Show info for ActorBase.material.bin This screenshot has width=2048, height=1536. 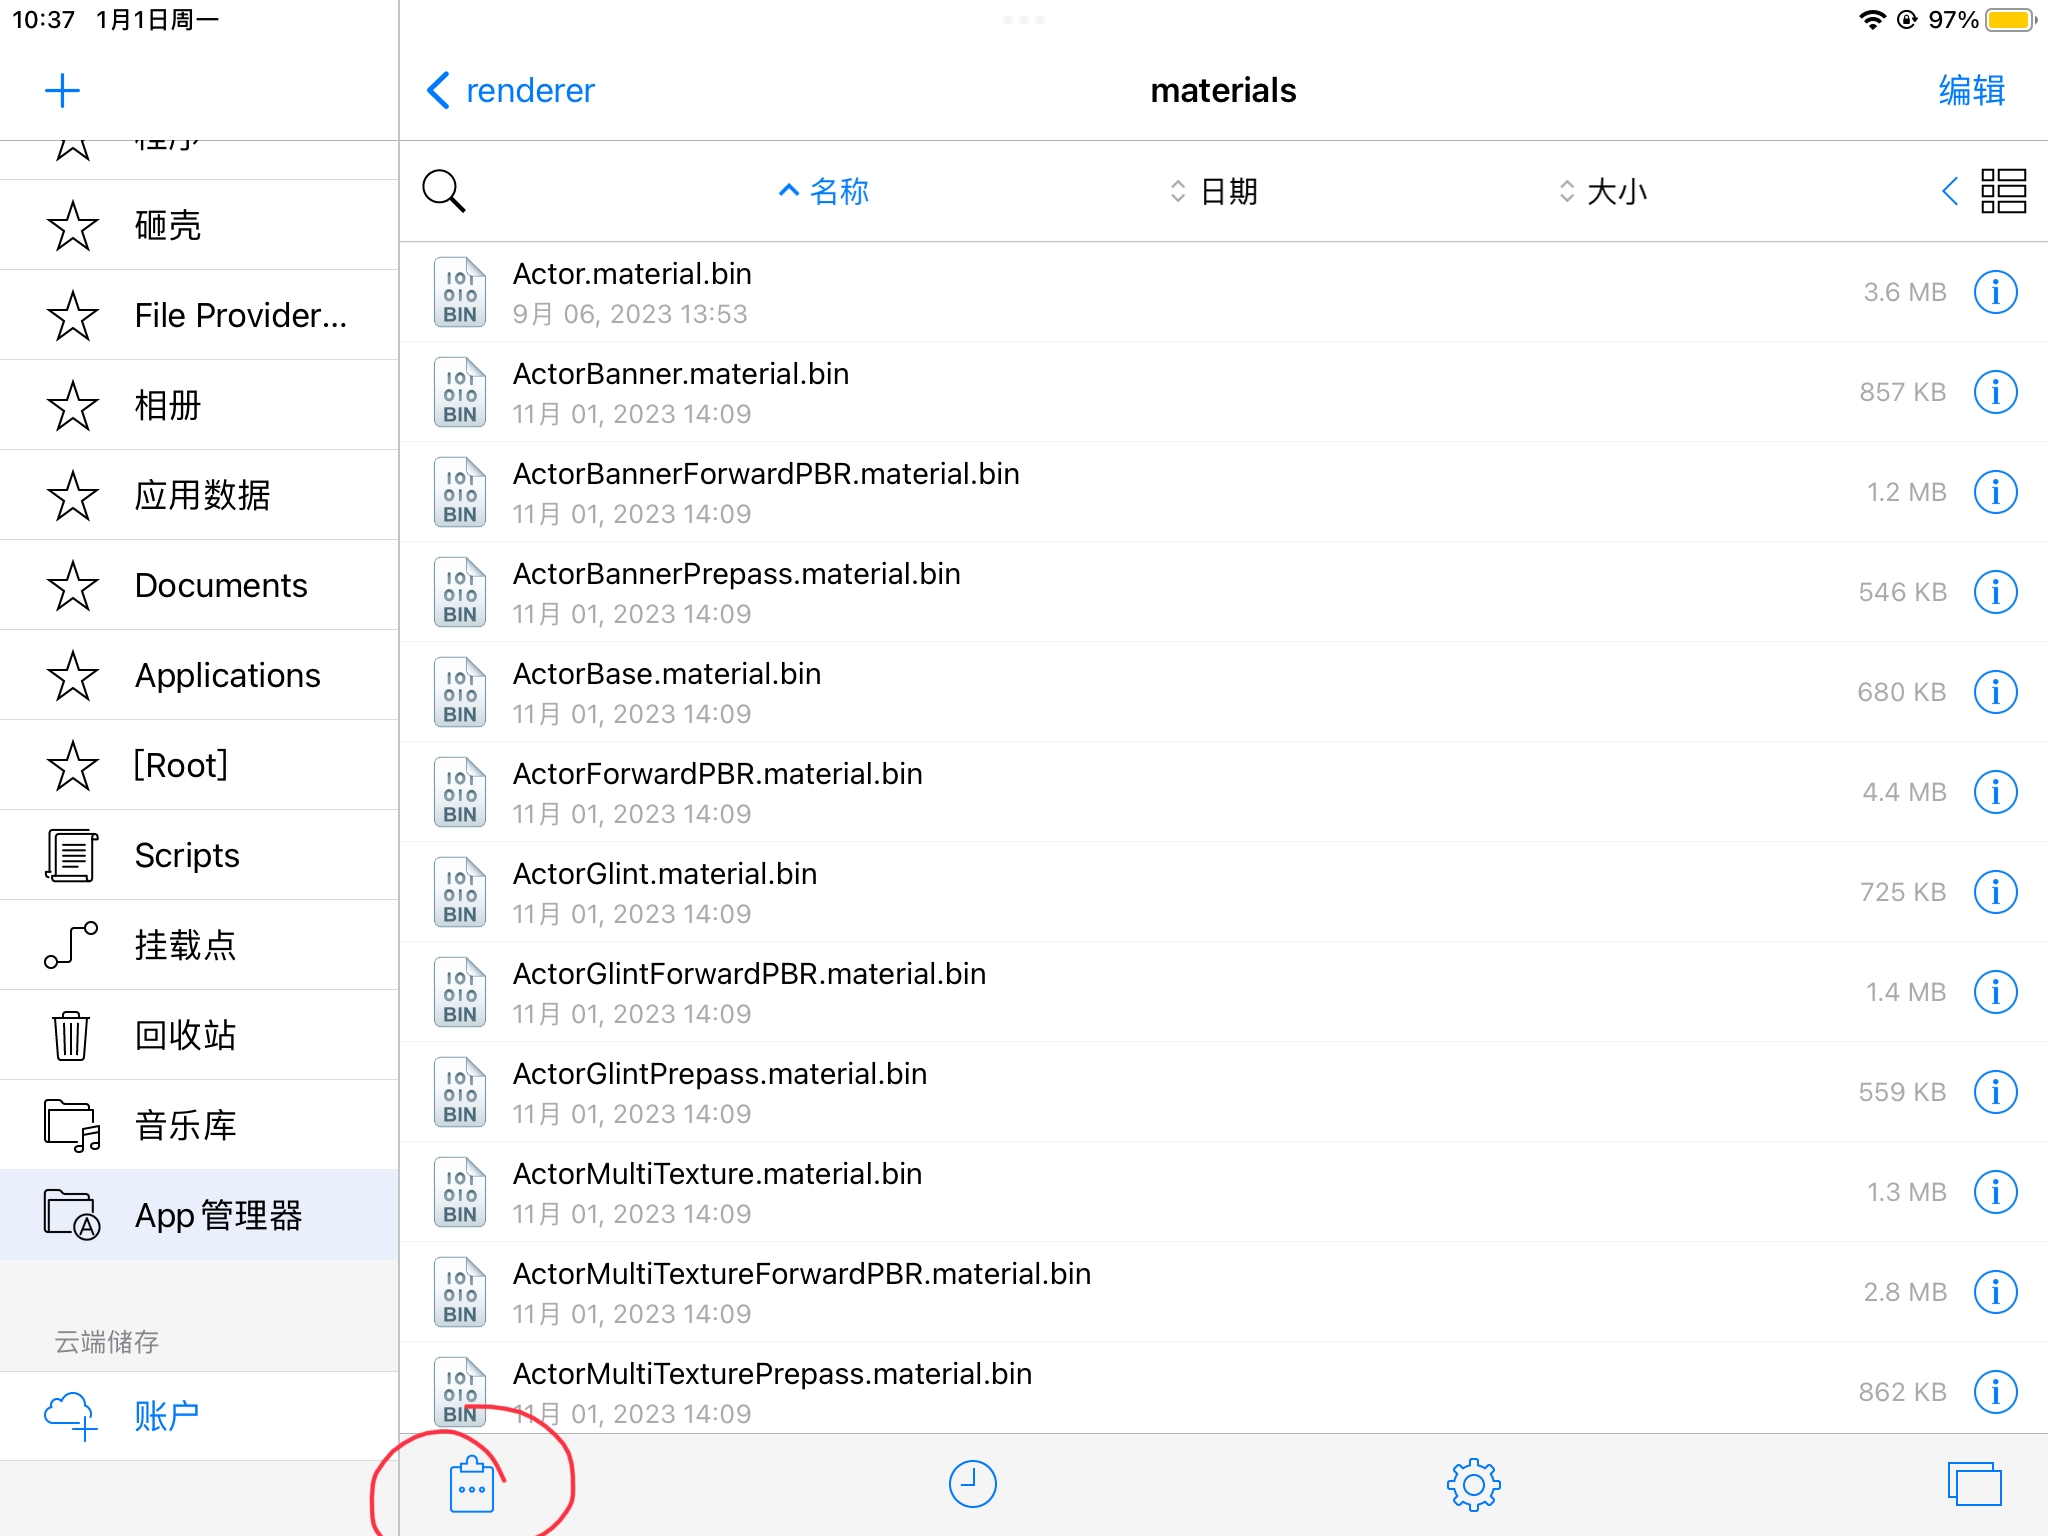[1995, 692]
